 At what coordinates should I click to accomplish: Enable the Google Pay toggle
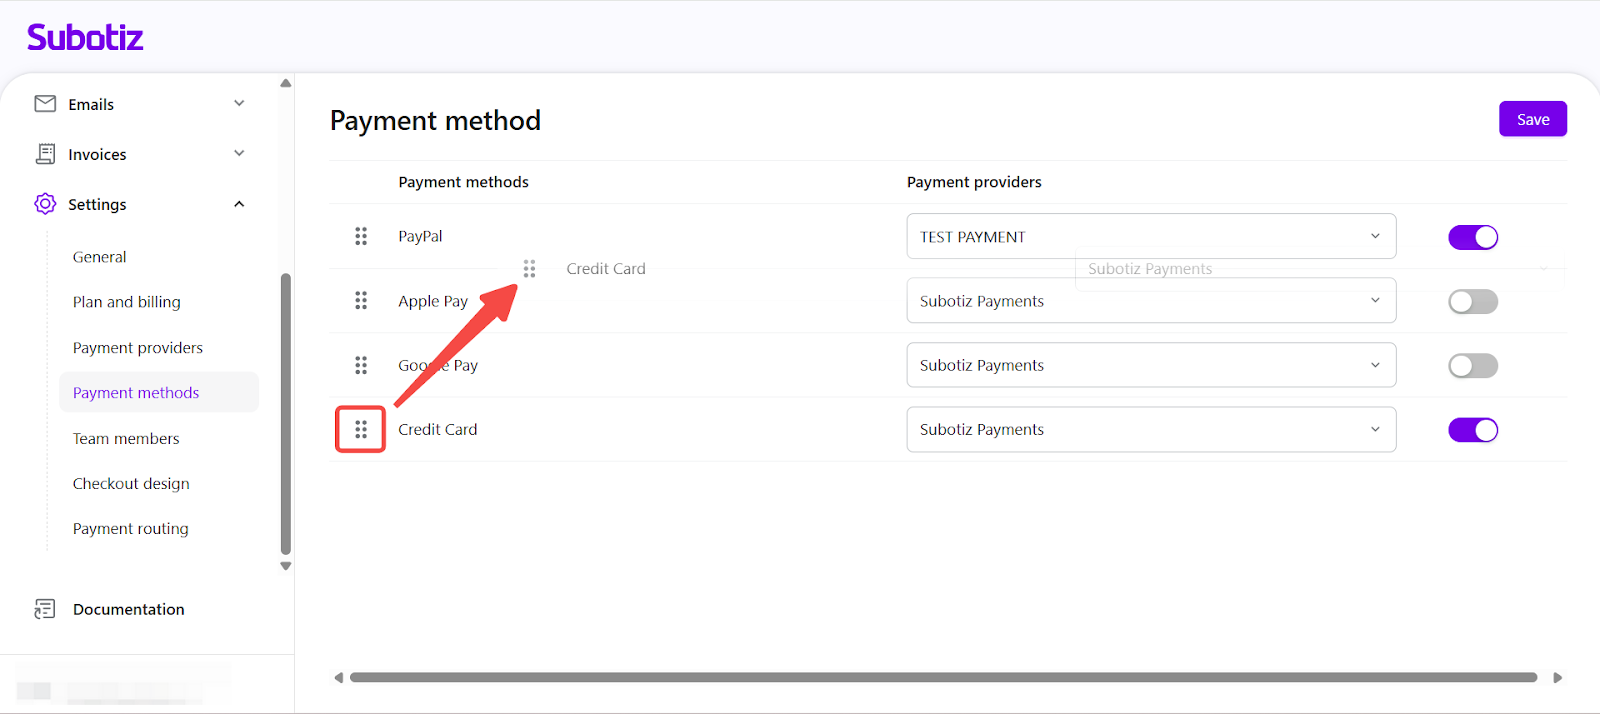pos(1472,366)
